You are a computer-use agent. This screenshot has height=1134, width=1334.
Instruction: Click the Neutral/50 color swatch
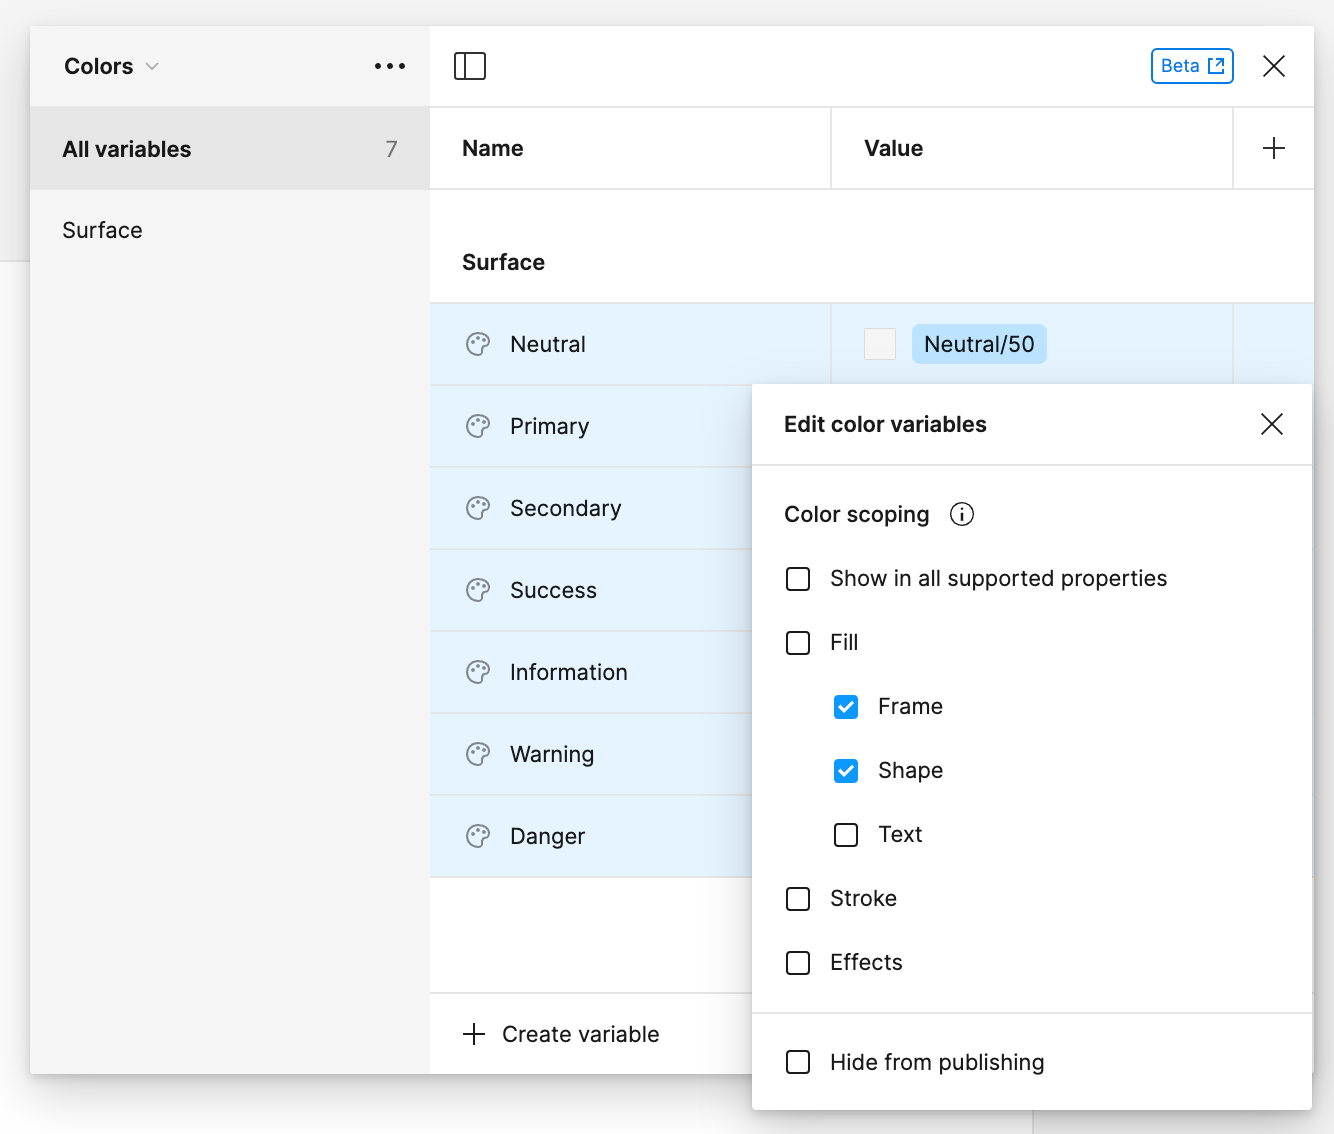[x=879, y=343]
